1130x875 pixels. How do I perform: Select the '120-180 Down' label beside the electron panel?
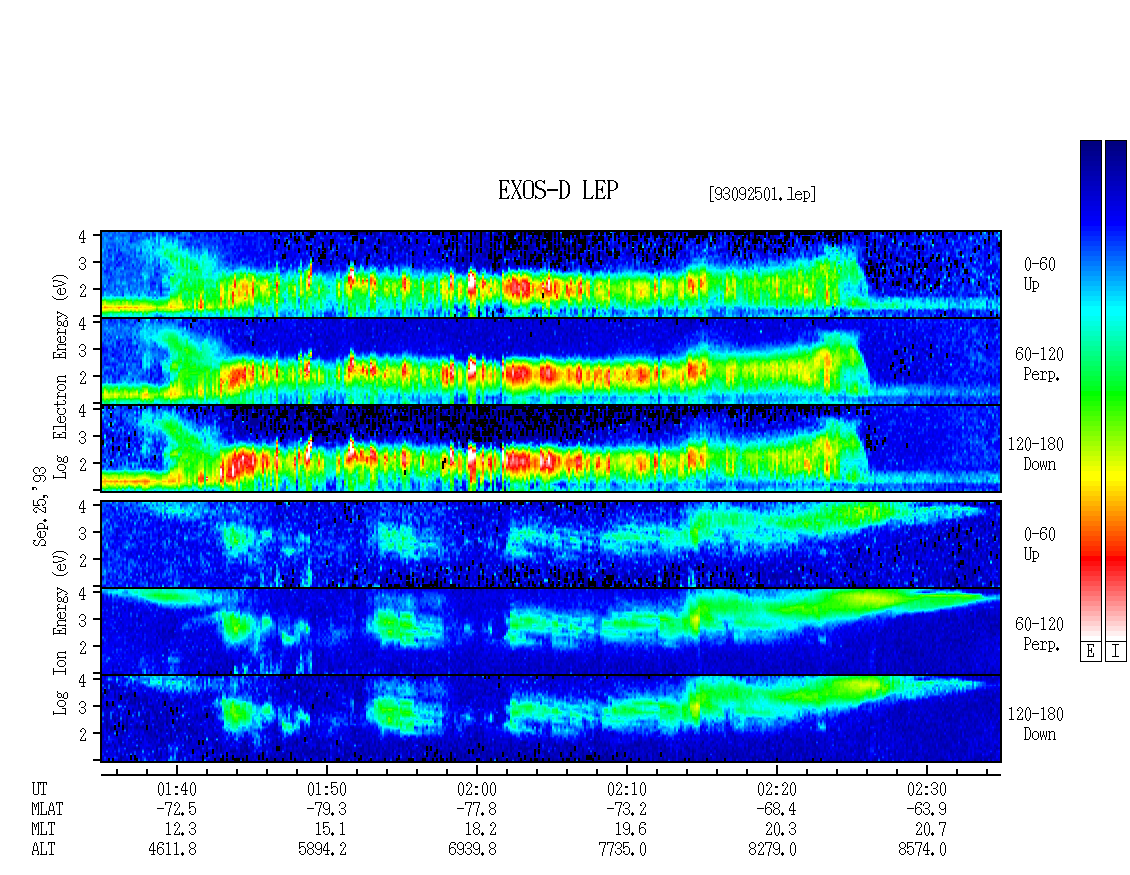pyautogui.click(x=1036, y=454)
